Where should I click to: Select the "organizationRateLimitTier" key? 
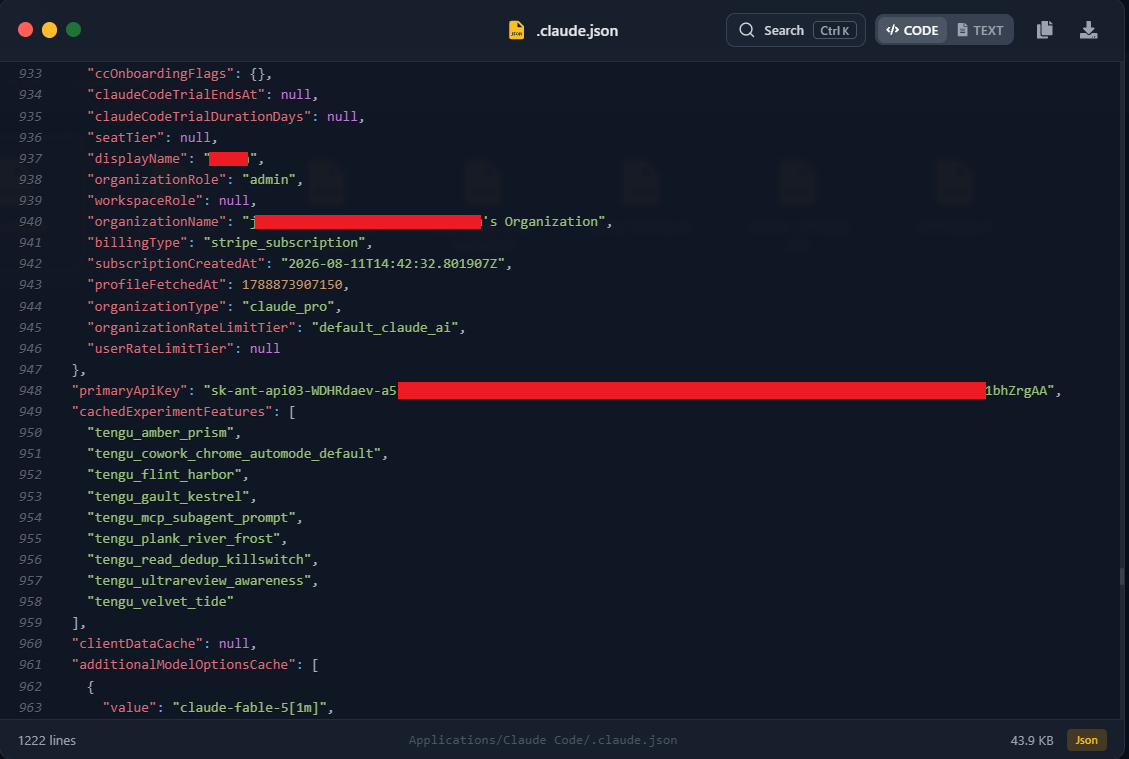tap(192, 327)
